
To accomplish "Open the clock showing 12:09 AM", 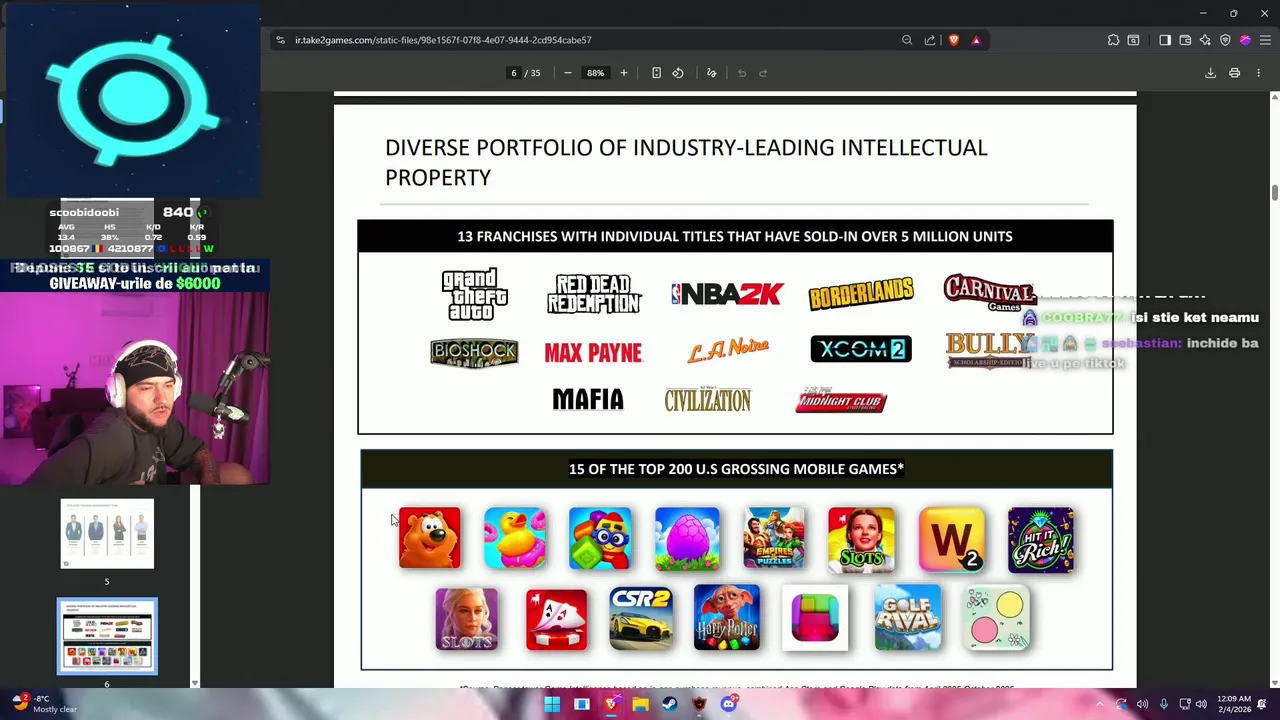I will (x=1236, y=704).
